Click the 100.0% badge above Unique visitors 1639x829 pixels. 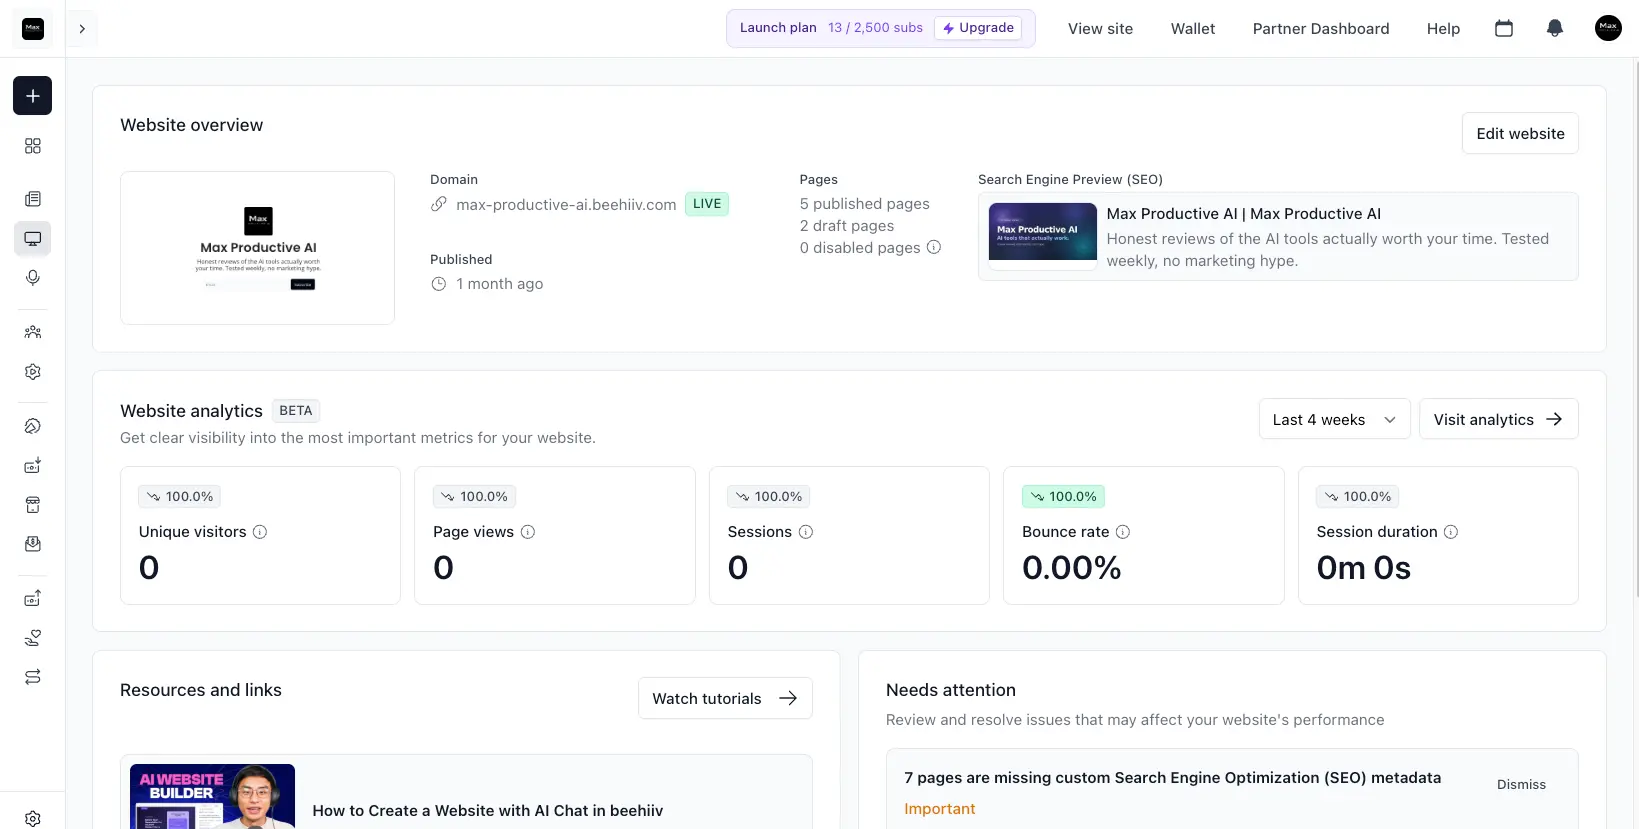[x=180, y=497]
